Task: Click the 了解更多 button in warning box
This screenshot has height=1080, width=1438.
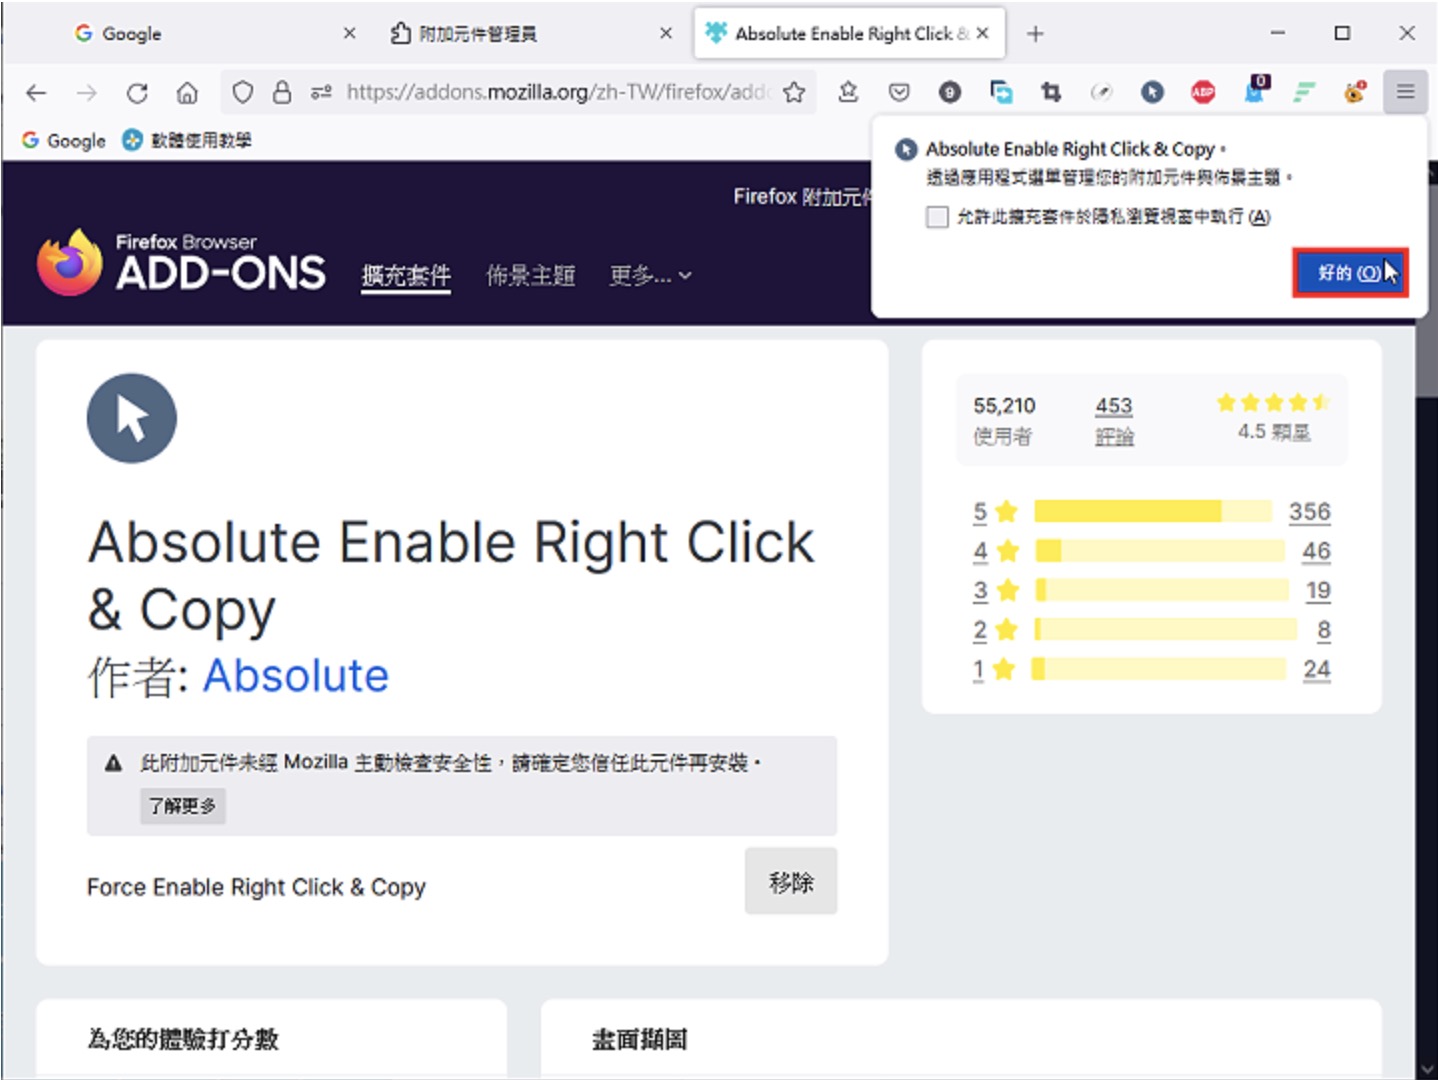Action: point(182,806)
